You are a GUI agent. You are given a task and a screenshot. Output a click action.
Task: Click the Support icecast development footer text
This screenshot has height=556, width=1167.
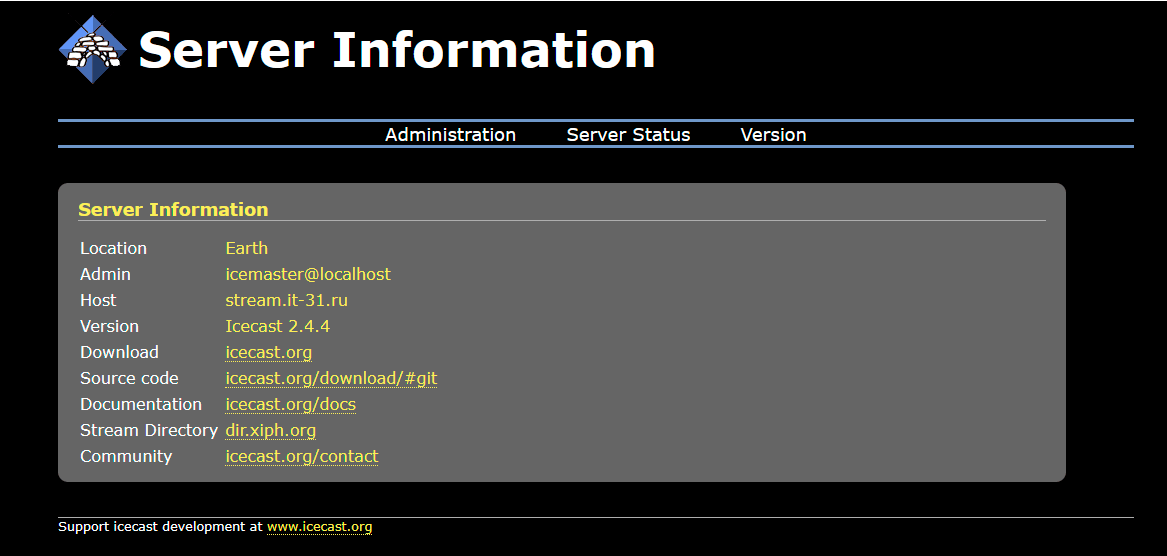pos(161,527)
